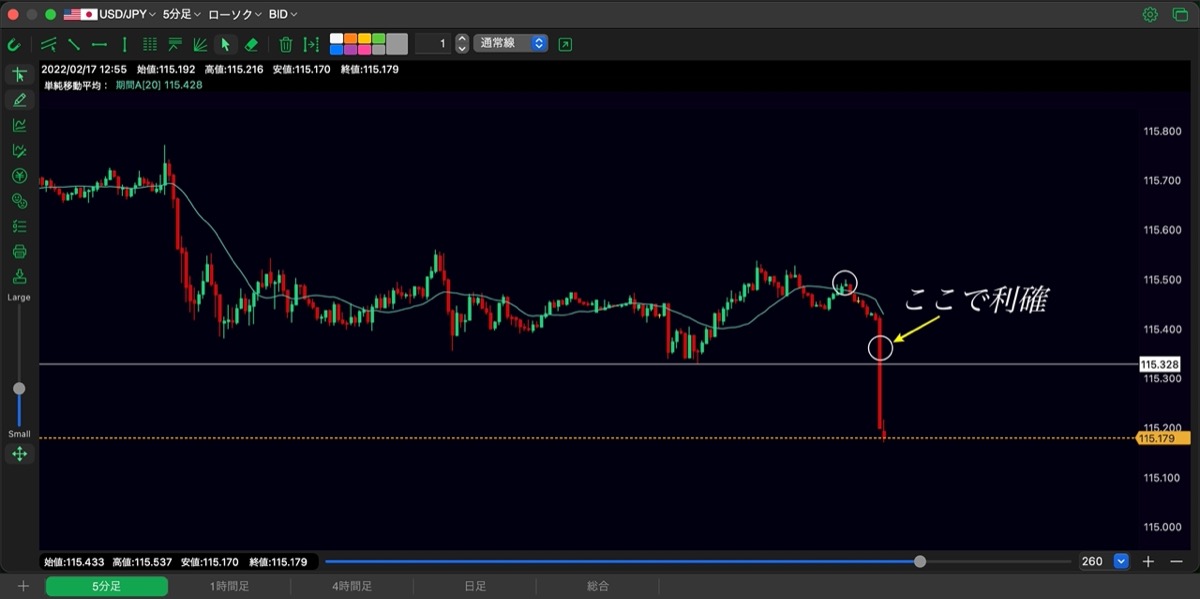Click the printer icon in sidebar

19,251
